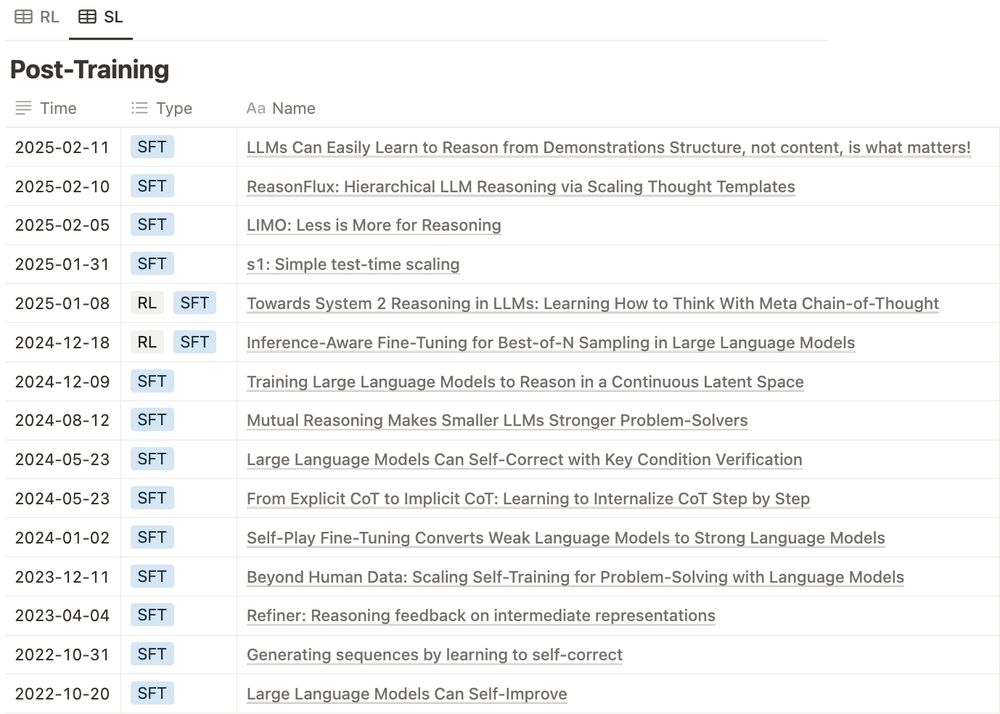This screenshot has width=1000, height=714.
Task: Click the SFT tag in the 2022-10-31 row
Action: tap(152, 654)
